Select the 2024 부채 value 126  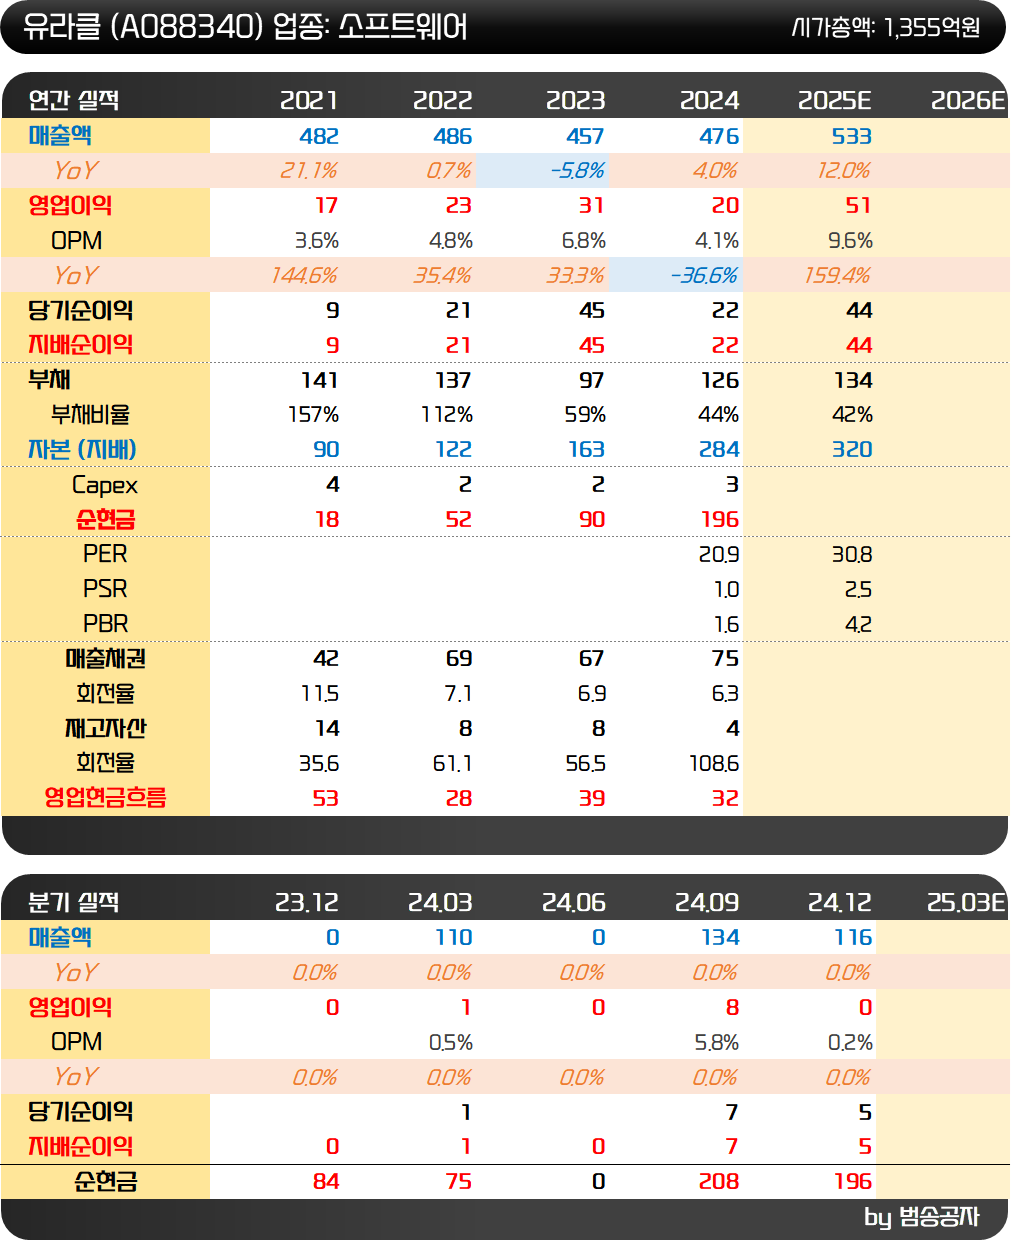point(719,381)
